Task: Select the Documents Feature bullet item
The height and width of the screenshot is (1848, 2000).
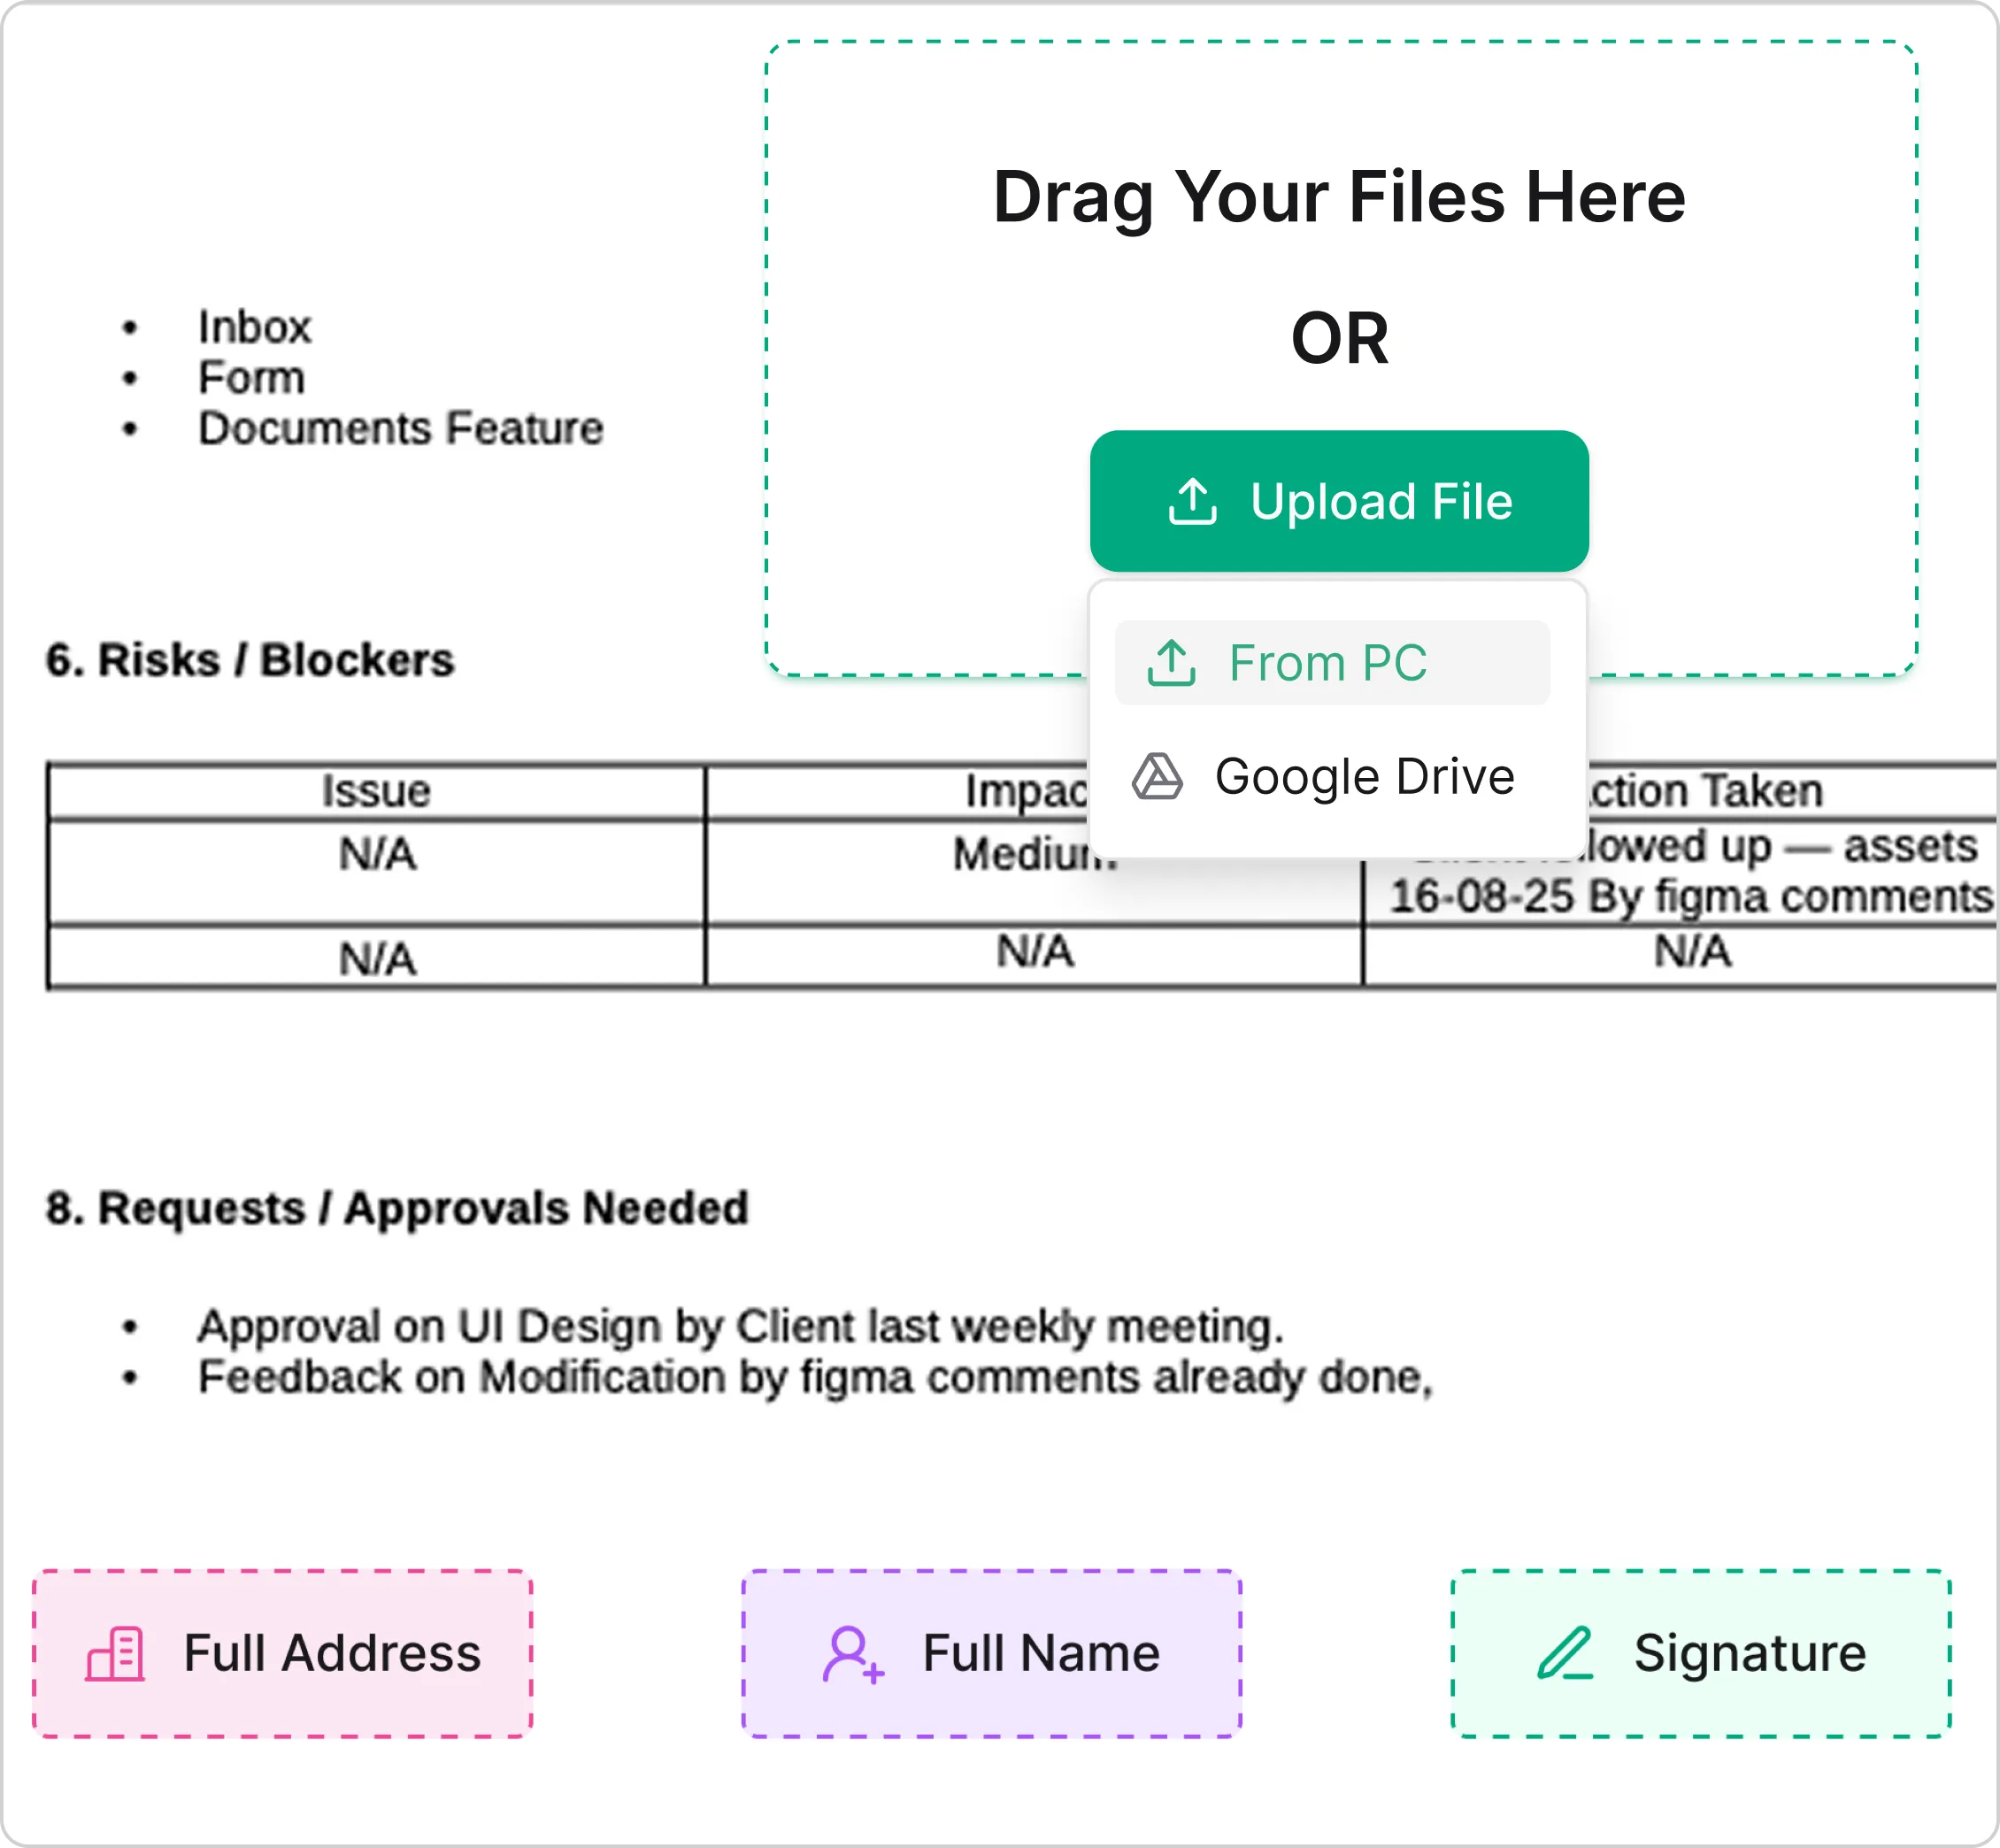Action: pos(400,428)
